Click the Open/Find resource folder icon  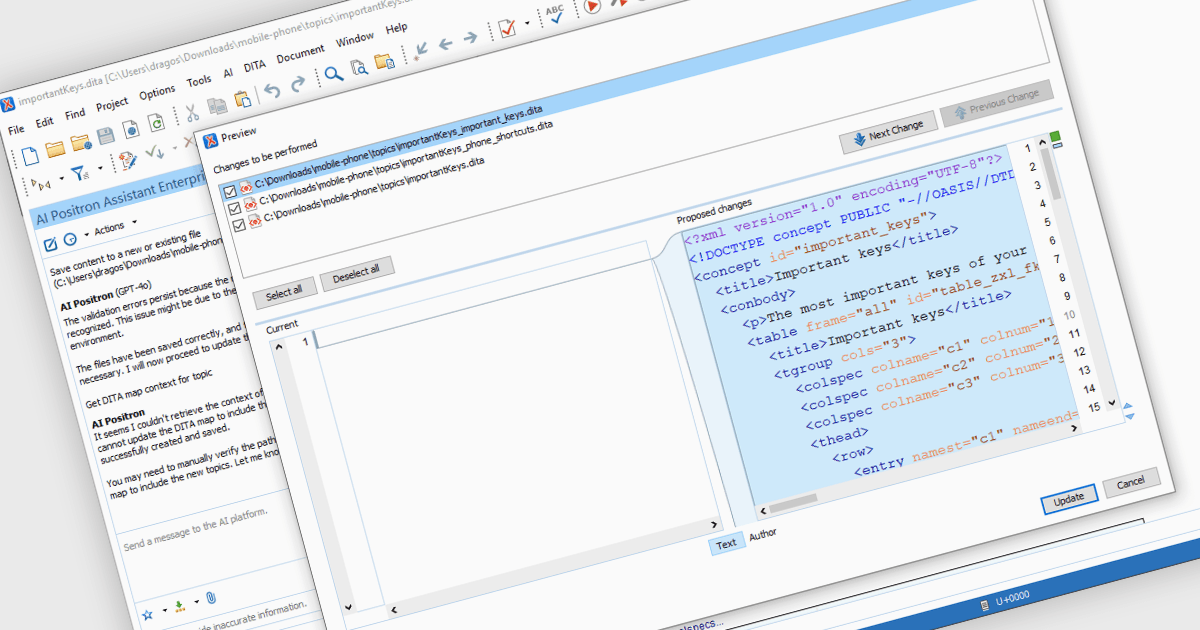click(x=384, y=63)
